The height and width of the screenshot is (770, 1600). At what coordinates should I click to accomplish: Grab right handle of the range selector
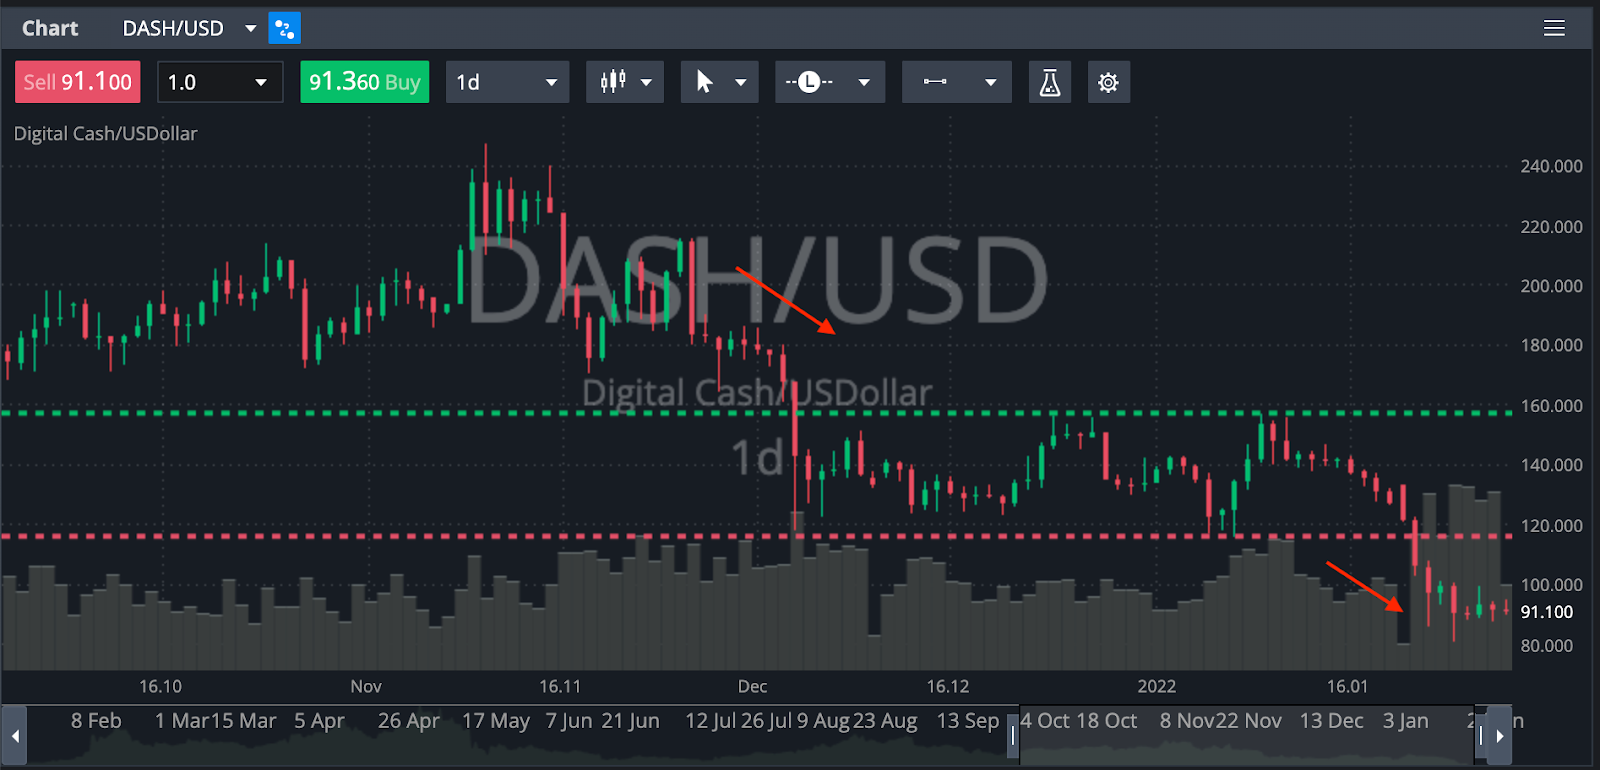coord(1481,736)
